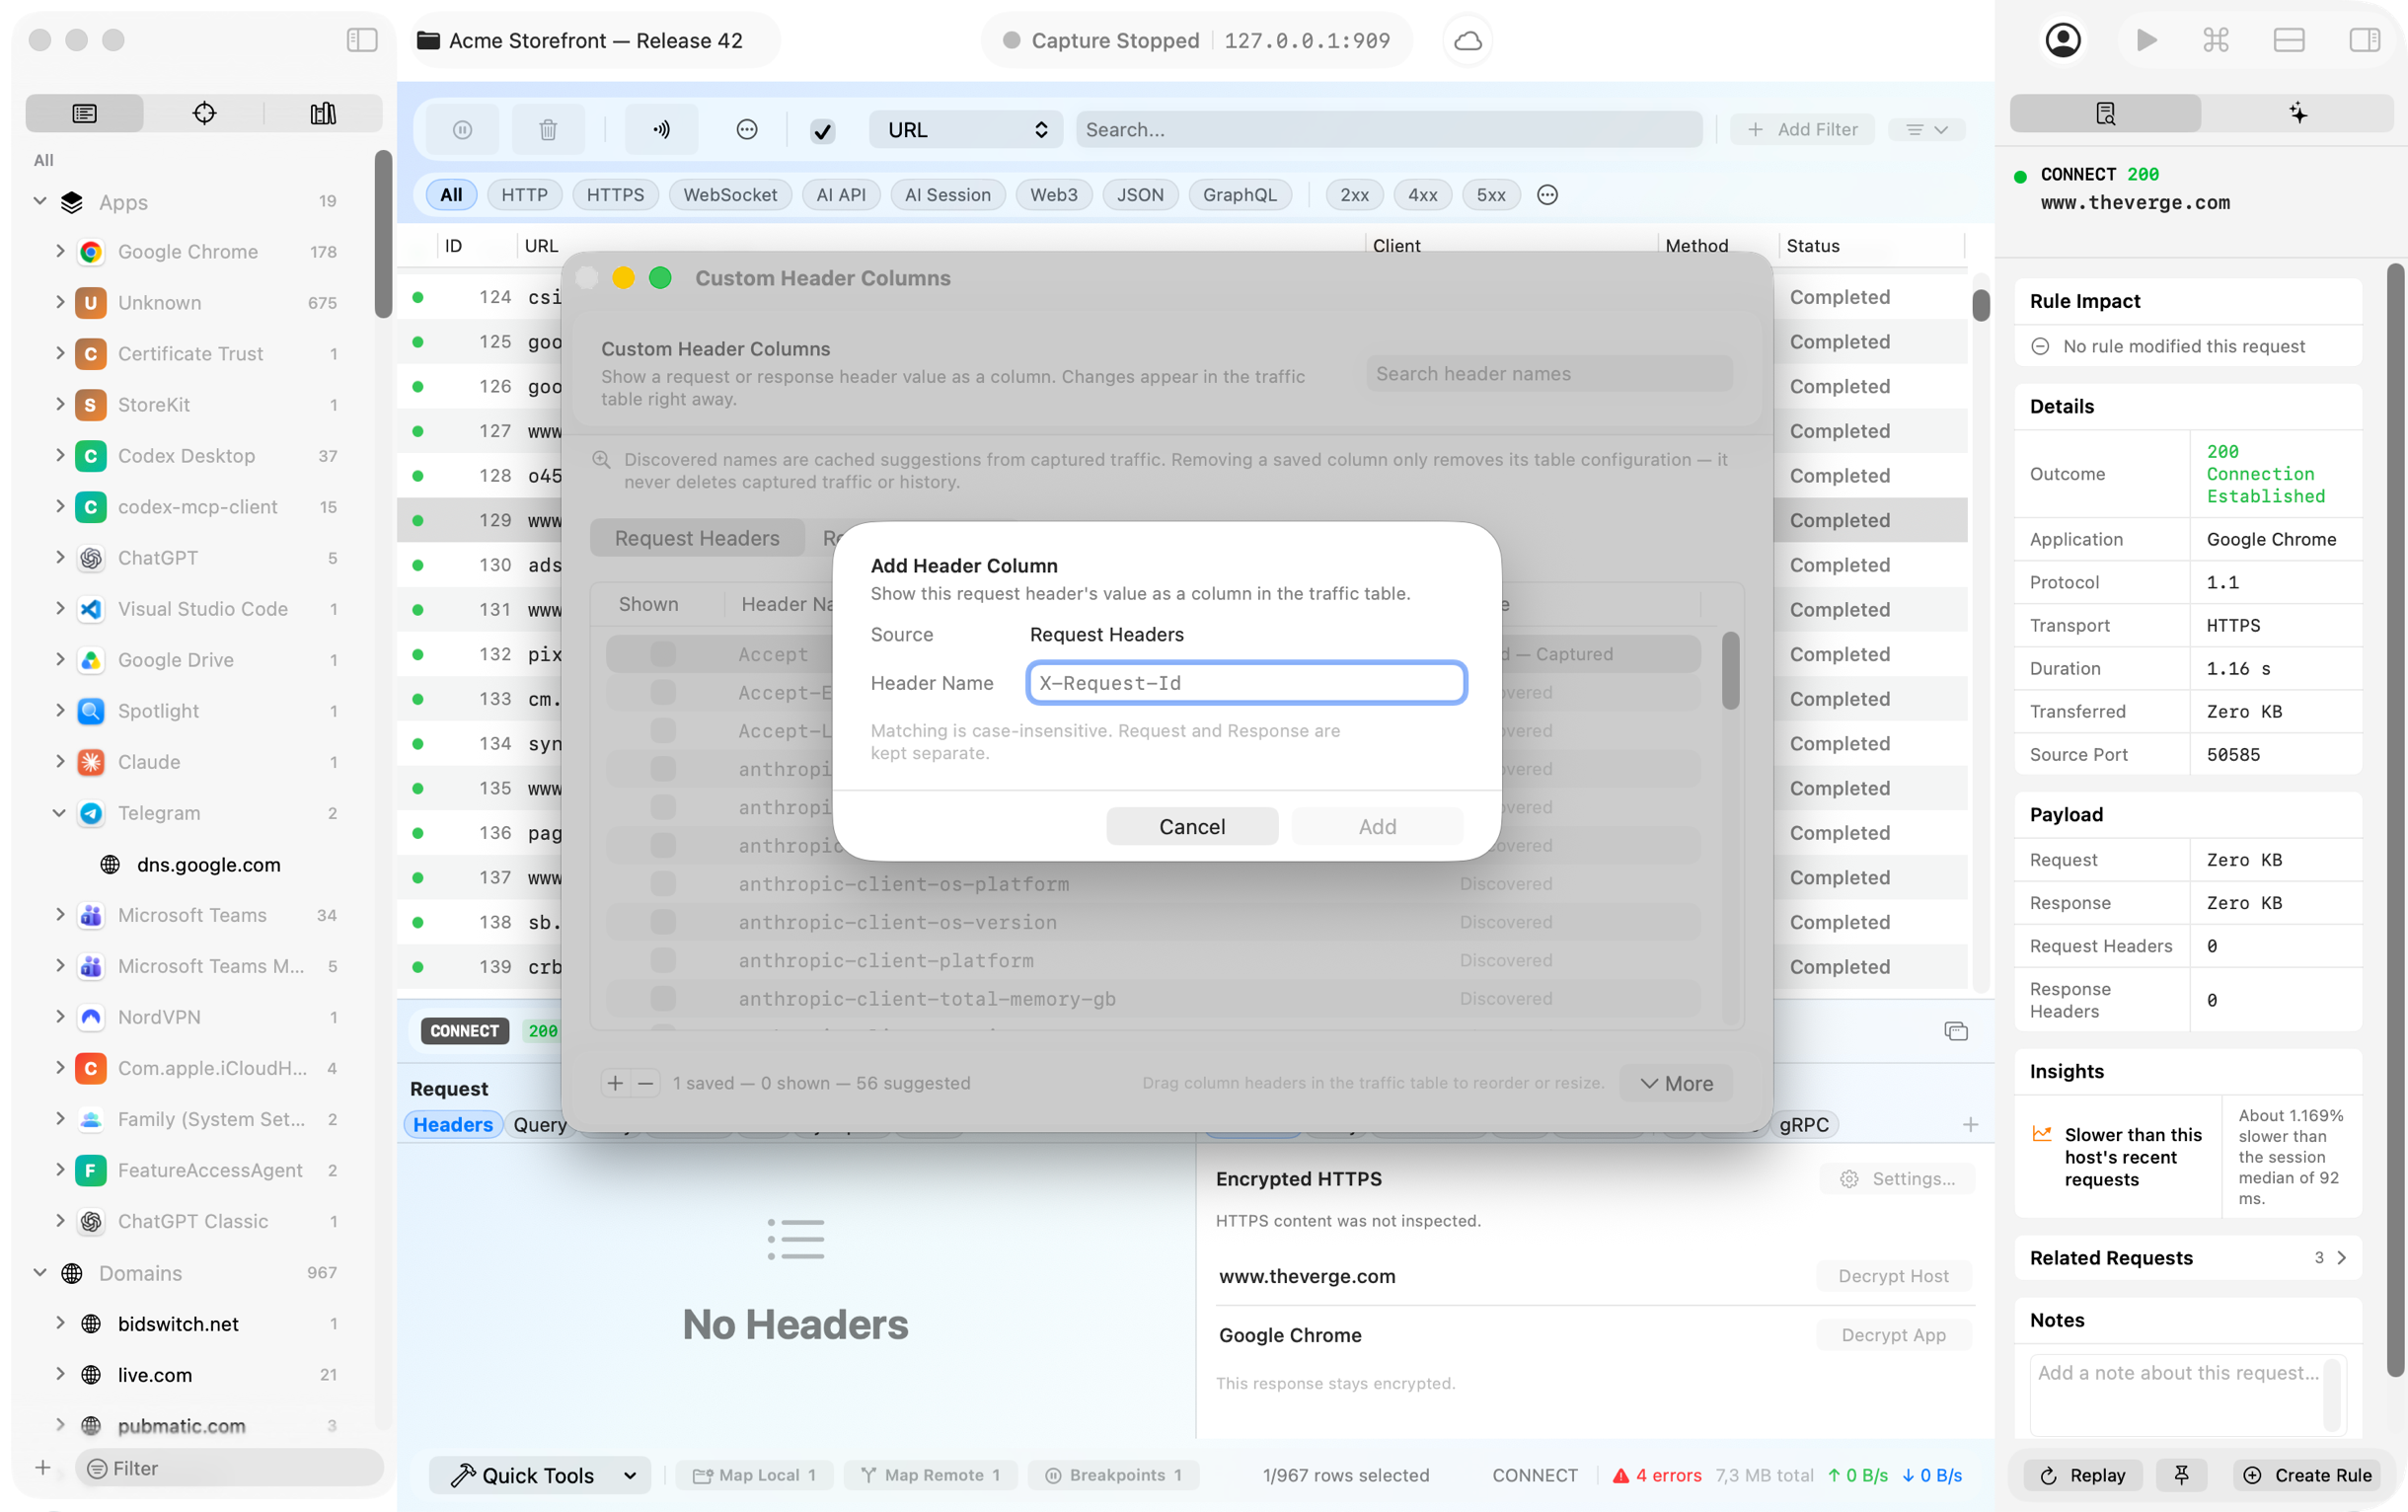
Task: Click the Map Local 1 status item
Action: coord(755,1475)
